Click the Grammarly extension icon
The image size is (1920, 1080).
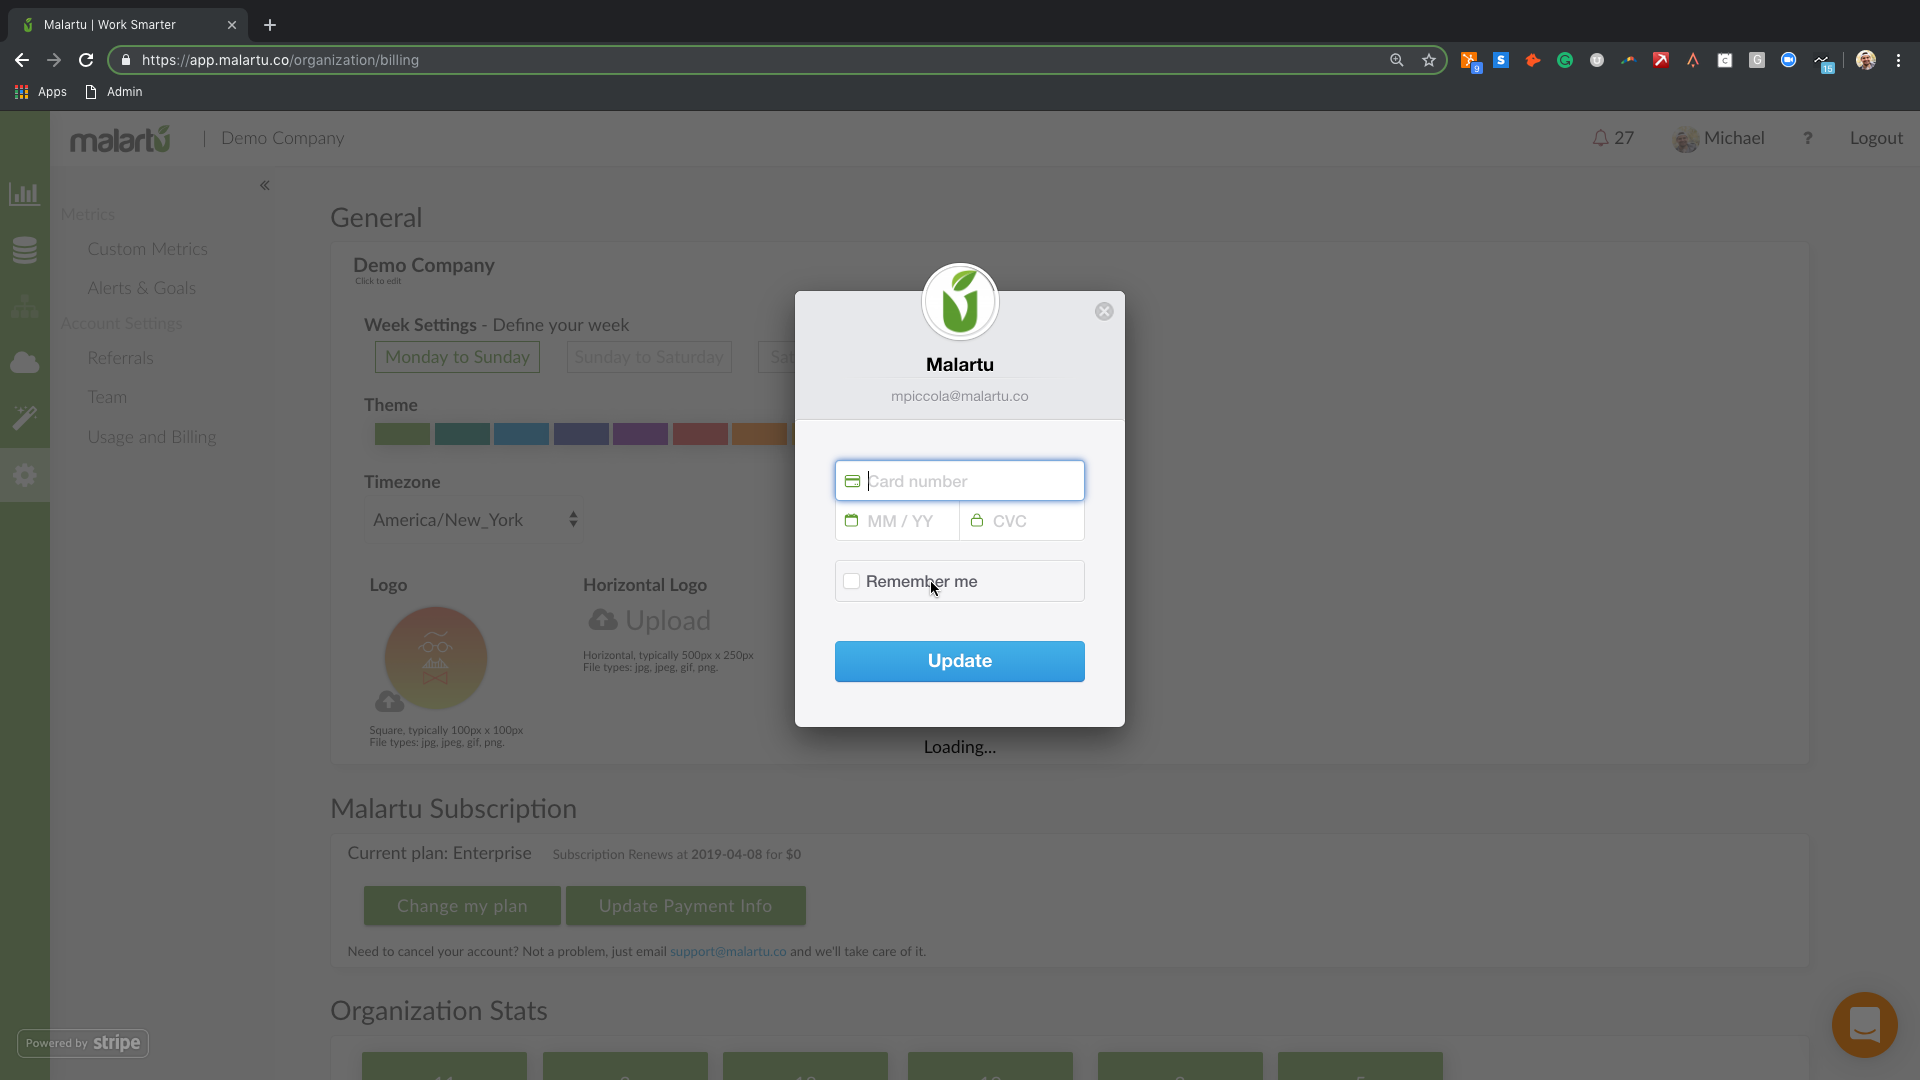(1565, 60)
